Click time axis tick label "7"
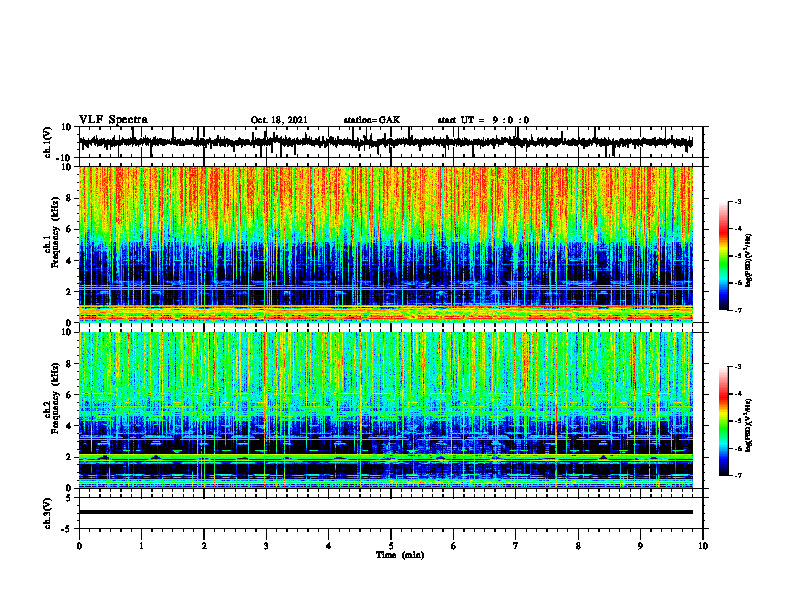792x612 pixels. click(x=516, y=546)
